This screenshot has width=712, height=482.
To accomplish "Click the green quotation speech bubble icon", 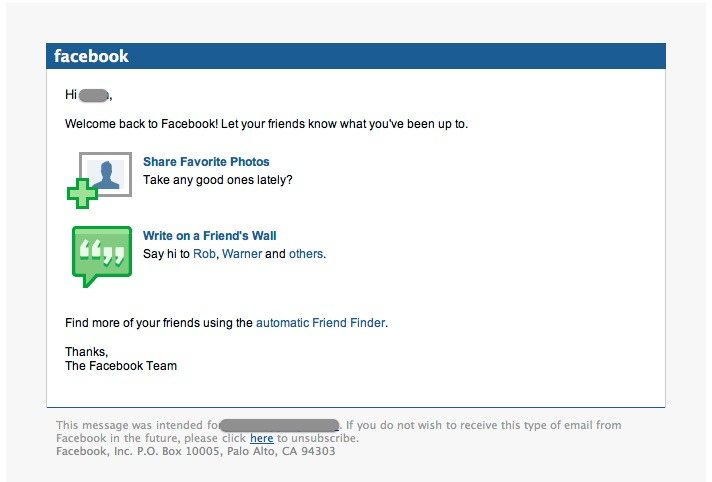I will point(101,254).
